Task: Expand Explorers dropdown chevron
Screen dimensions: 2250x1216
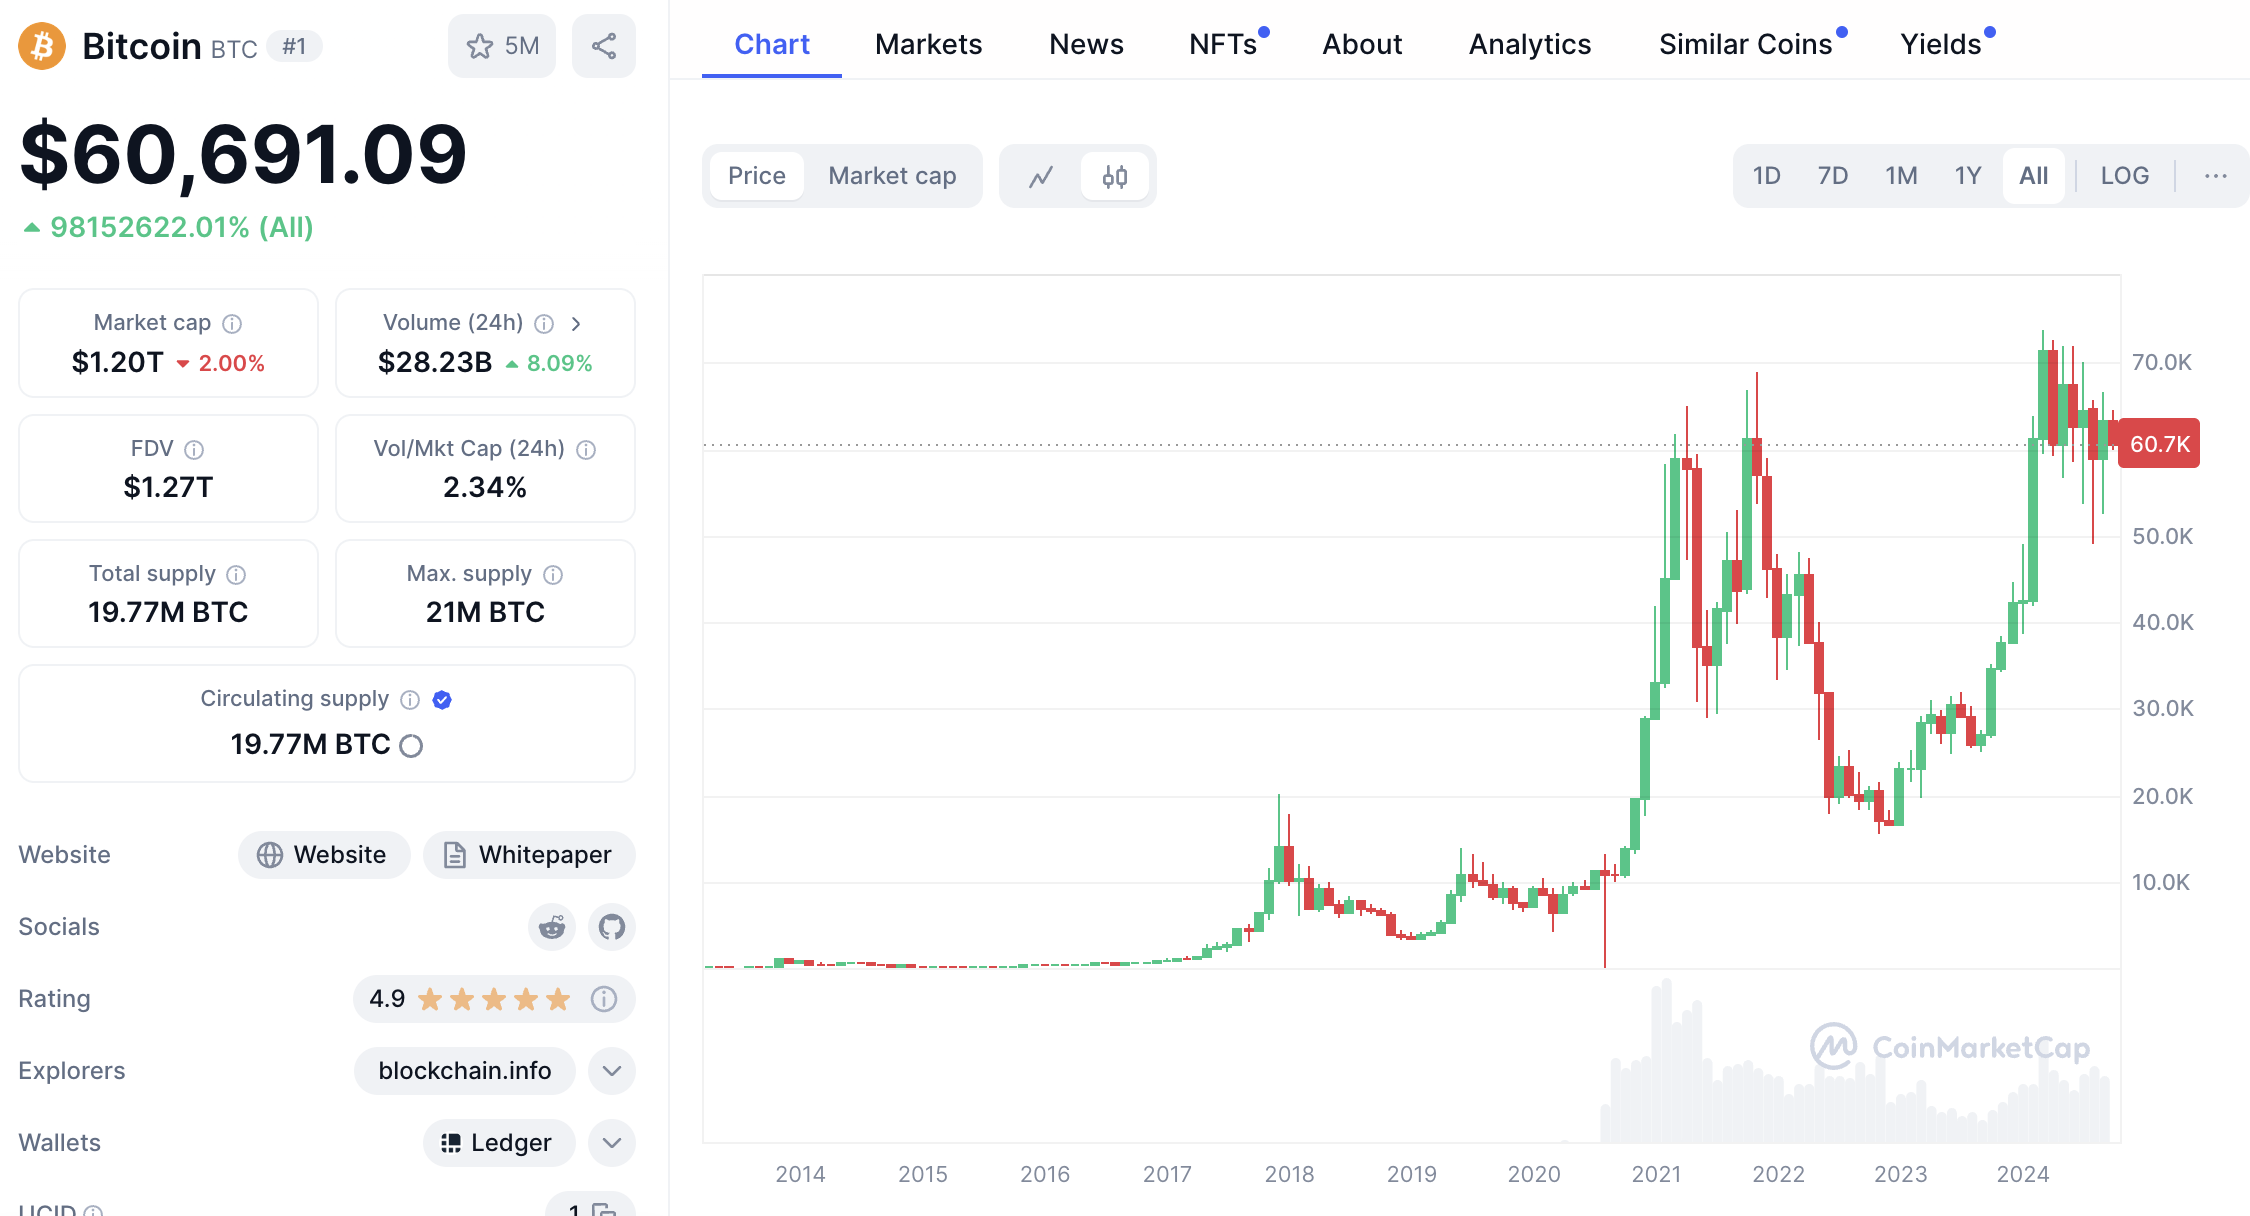Action: pyautogui.click(x=612, y=1071)
